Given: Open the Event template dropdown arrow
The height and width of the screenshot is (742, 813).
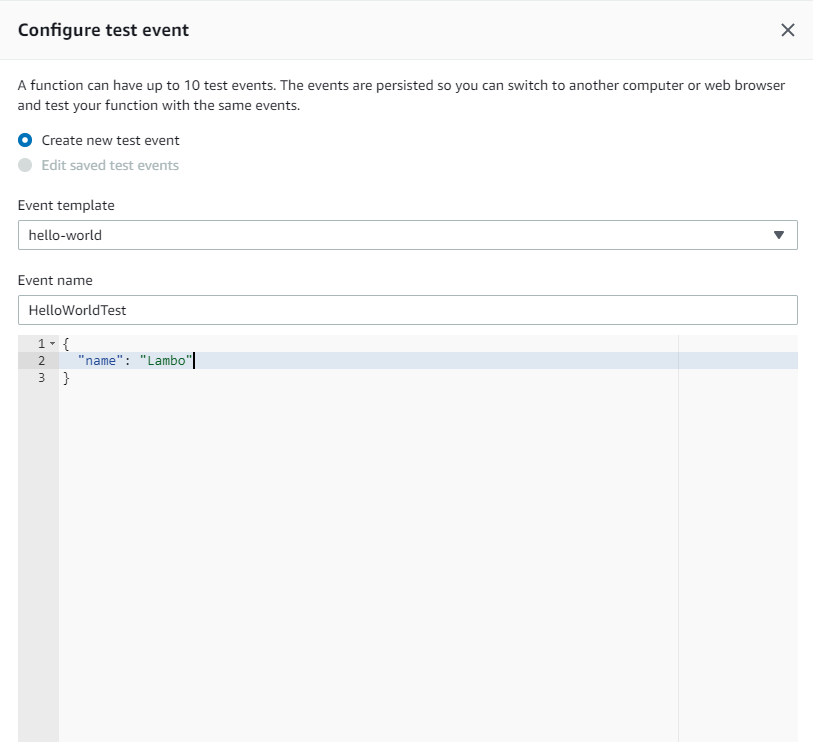Looking at the screenshot, I should 778,235.
